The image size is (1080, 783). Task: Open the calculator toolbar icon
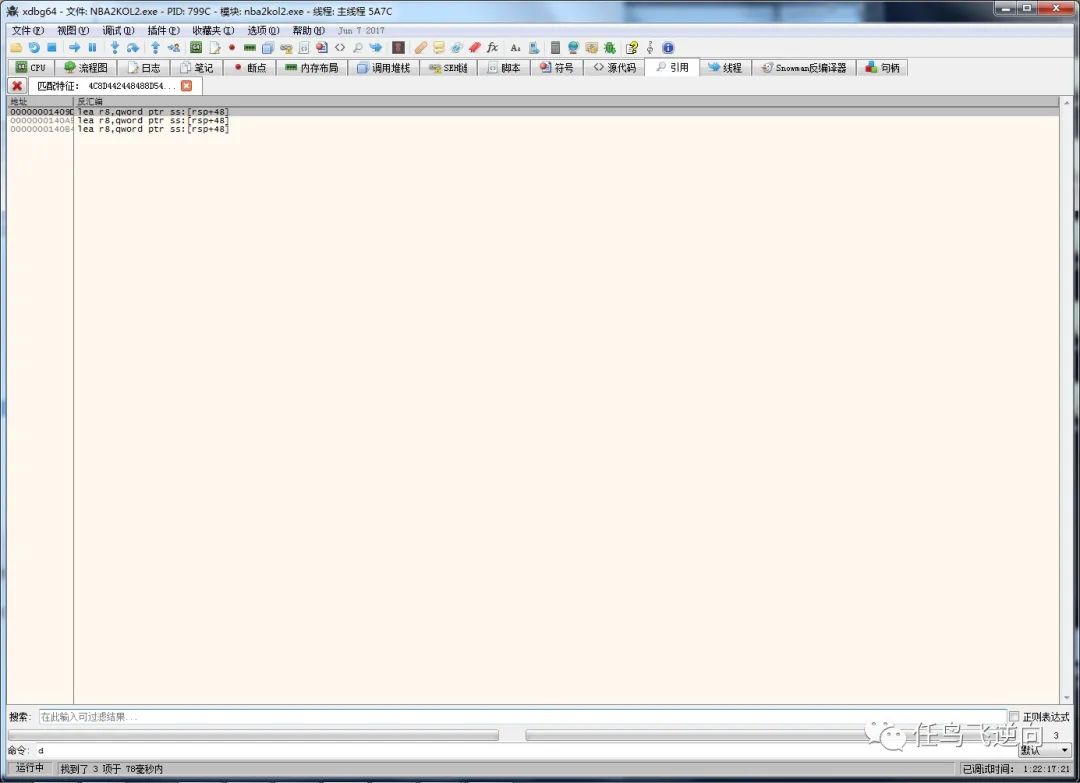tap(555, 48)
